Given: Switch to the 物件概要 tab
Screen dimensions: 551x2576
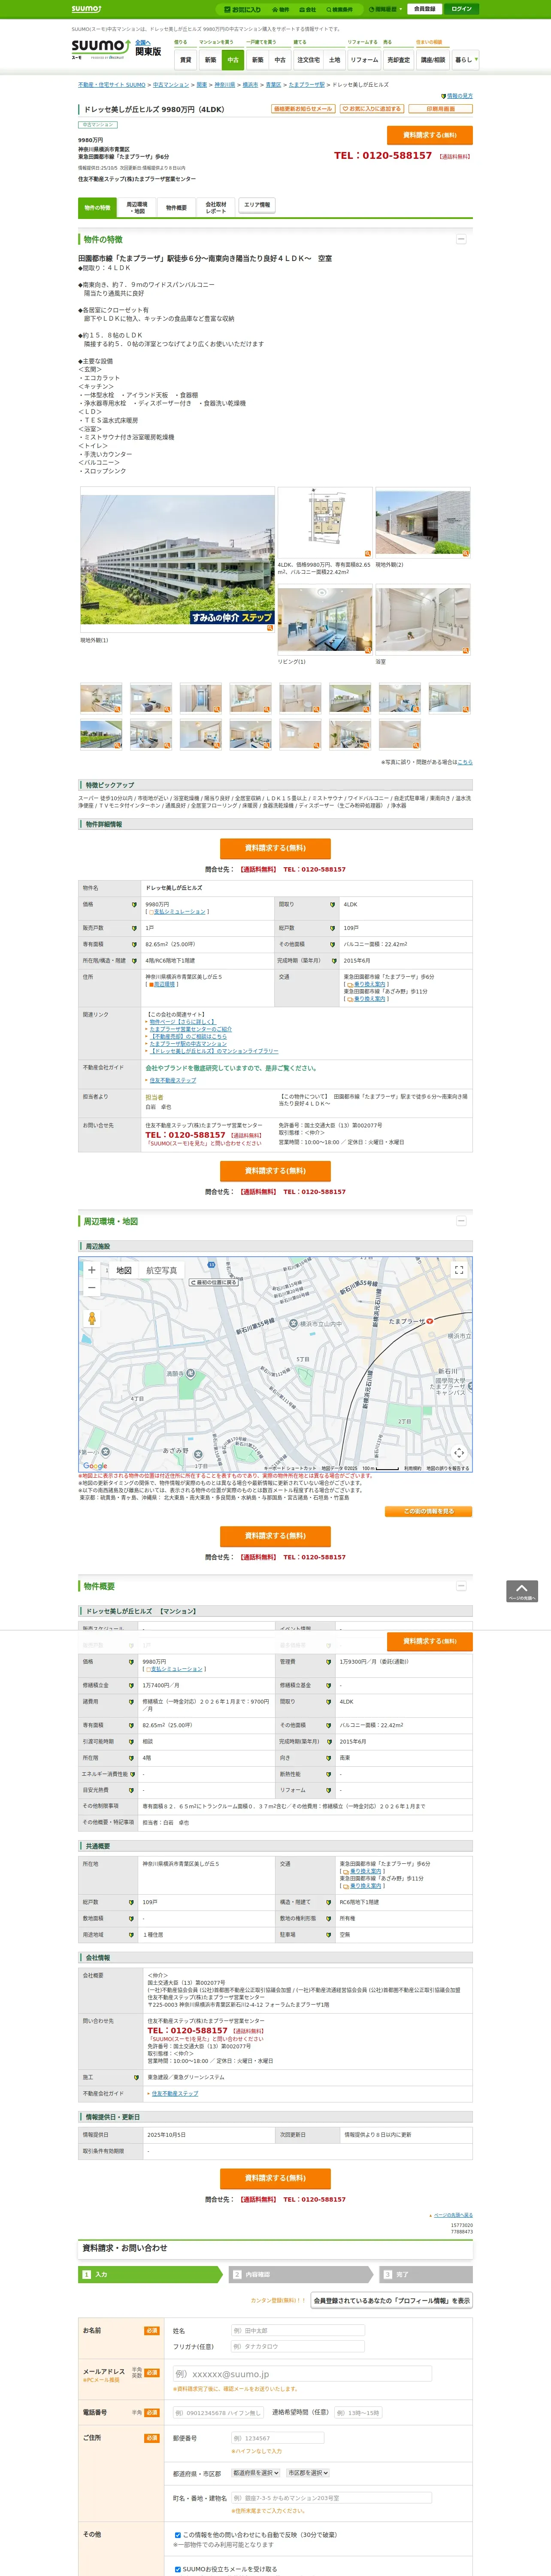Looking at the screenshot, I should click(176, 208).
